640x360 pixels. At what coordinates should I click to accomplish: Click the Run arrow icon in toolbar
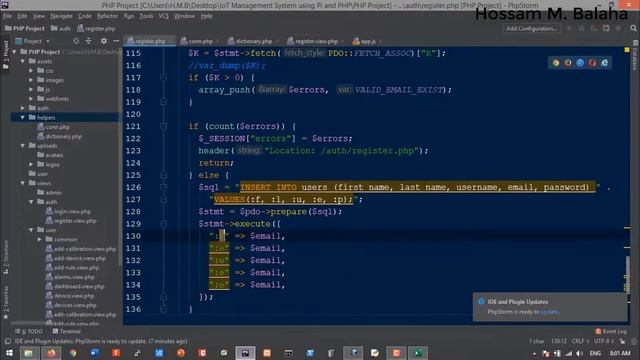[569, 28]
